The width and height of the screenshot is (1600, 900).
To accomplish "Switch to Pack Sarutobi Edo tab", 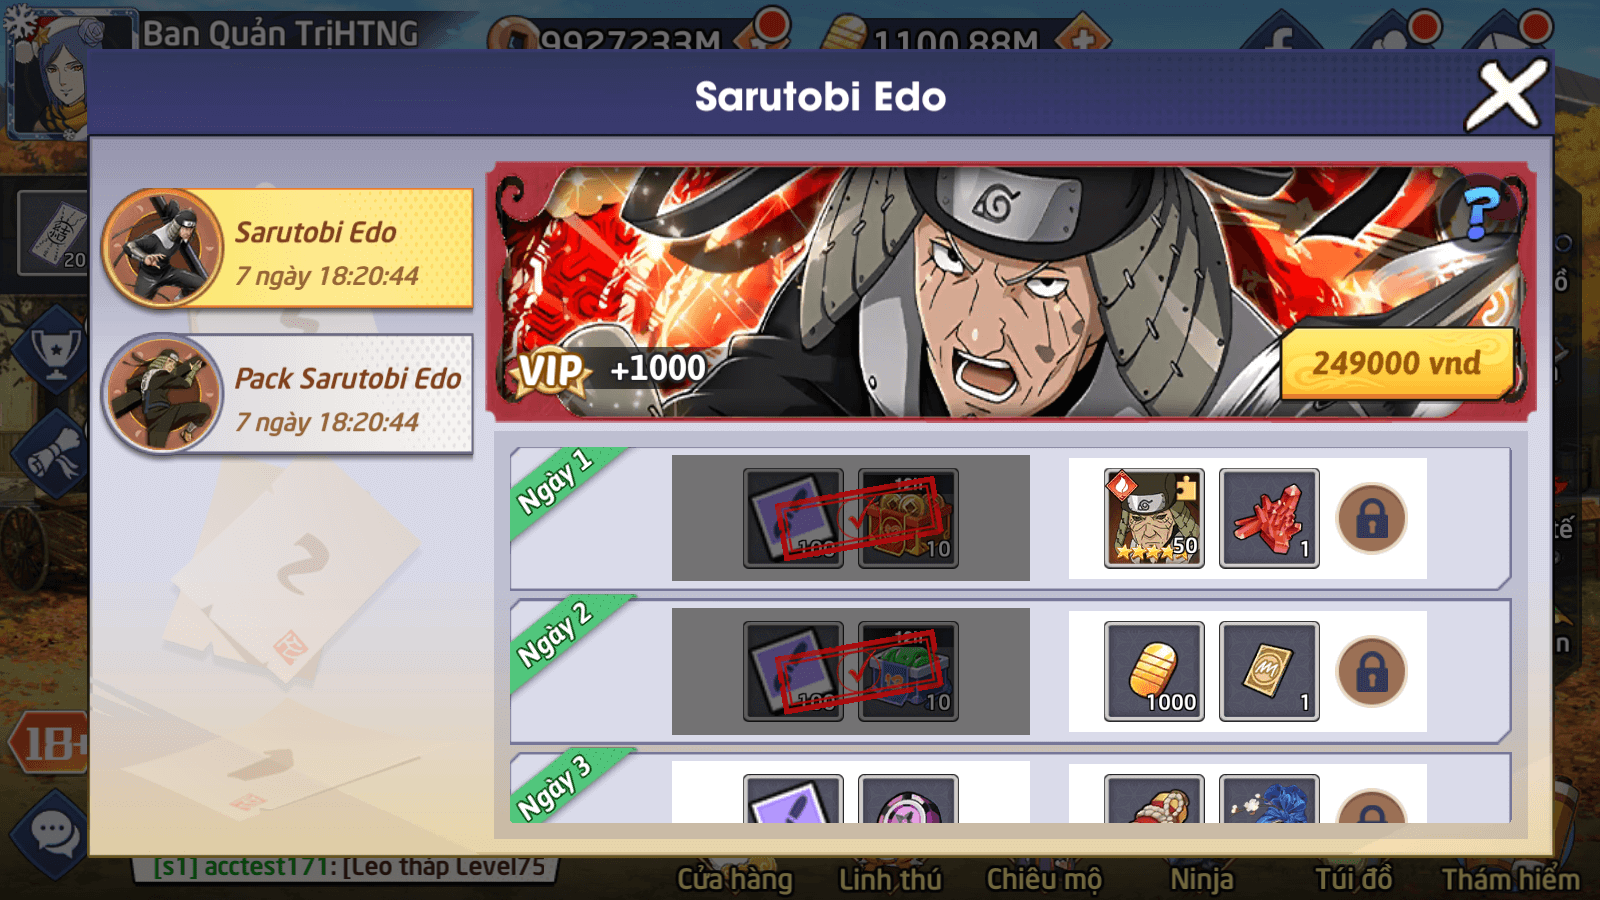I will pyautogui.click(x=287, y=394).
